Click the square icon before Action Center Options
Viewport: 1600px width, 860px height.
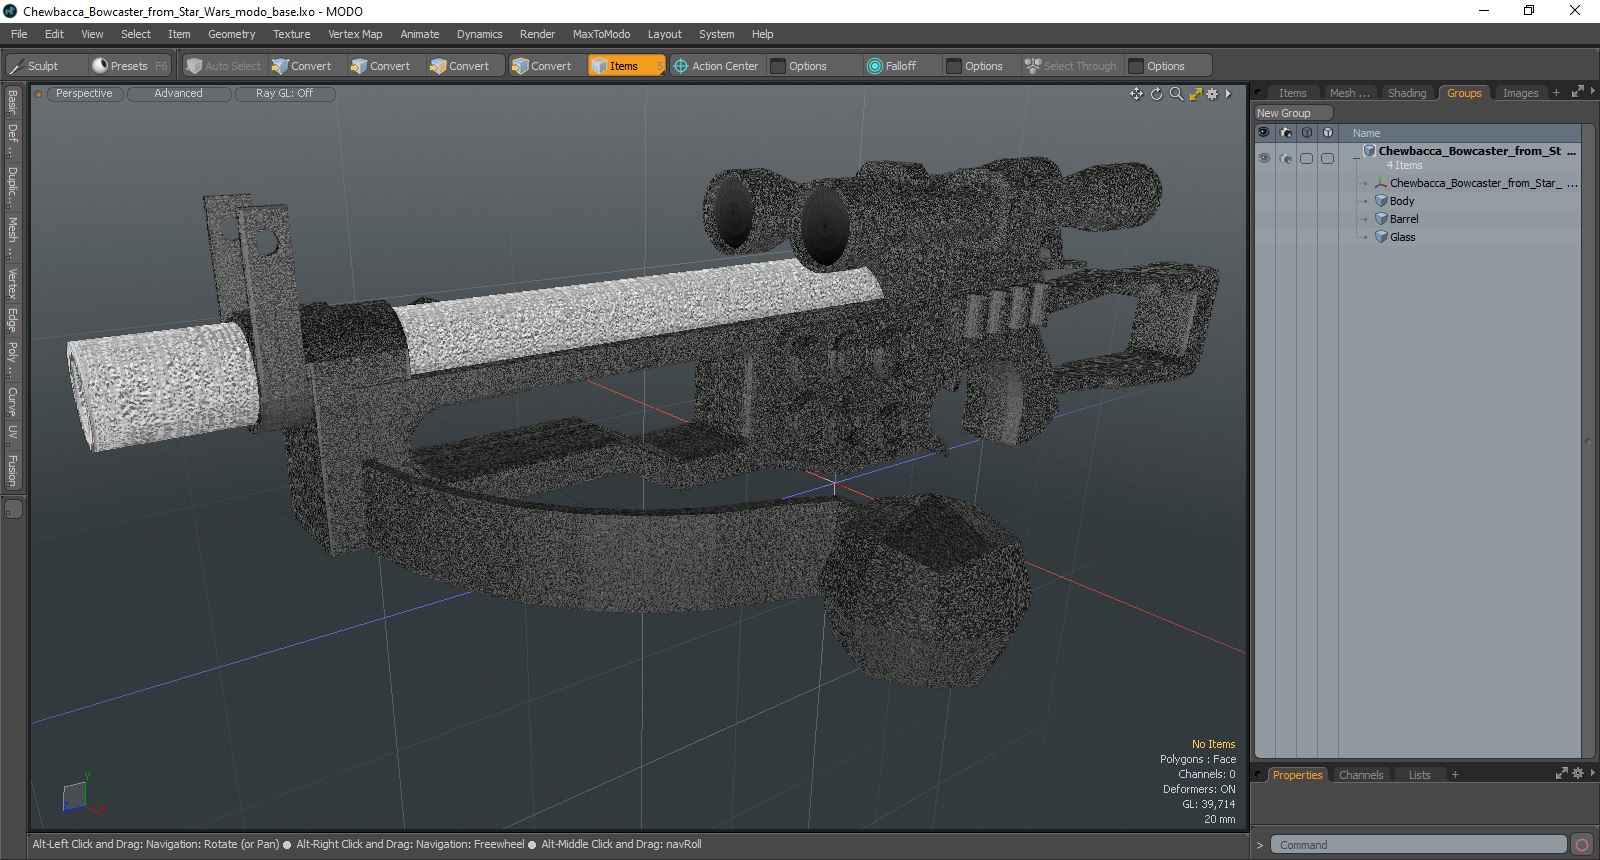point(778,66)
